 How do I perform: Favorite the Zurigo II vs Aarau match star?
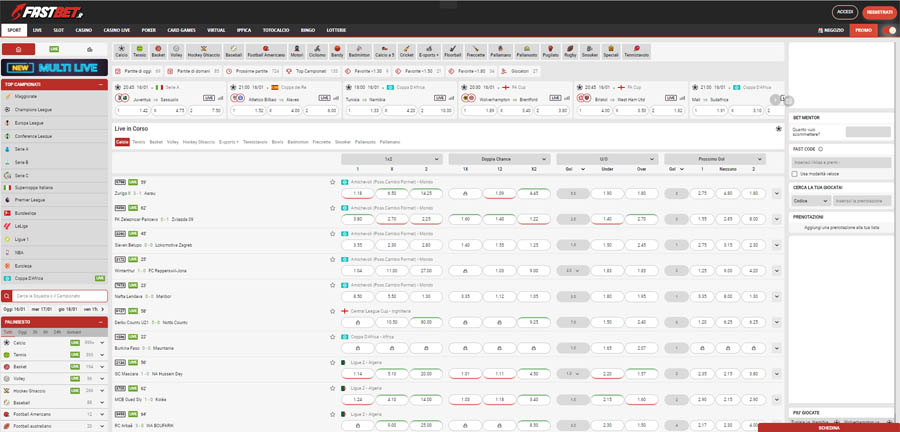coord(332,182)
